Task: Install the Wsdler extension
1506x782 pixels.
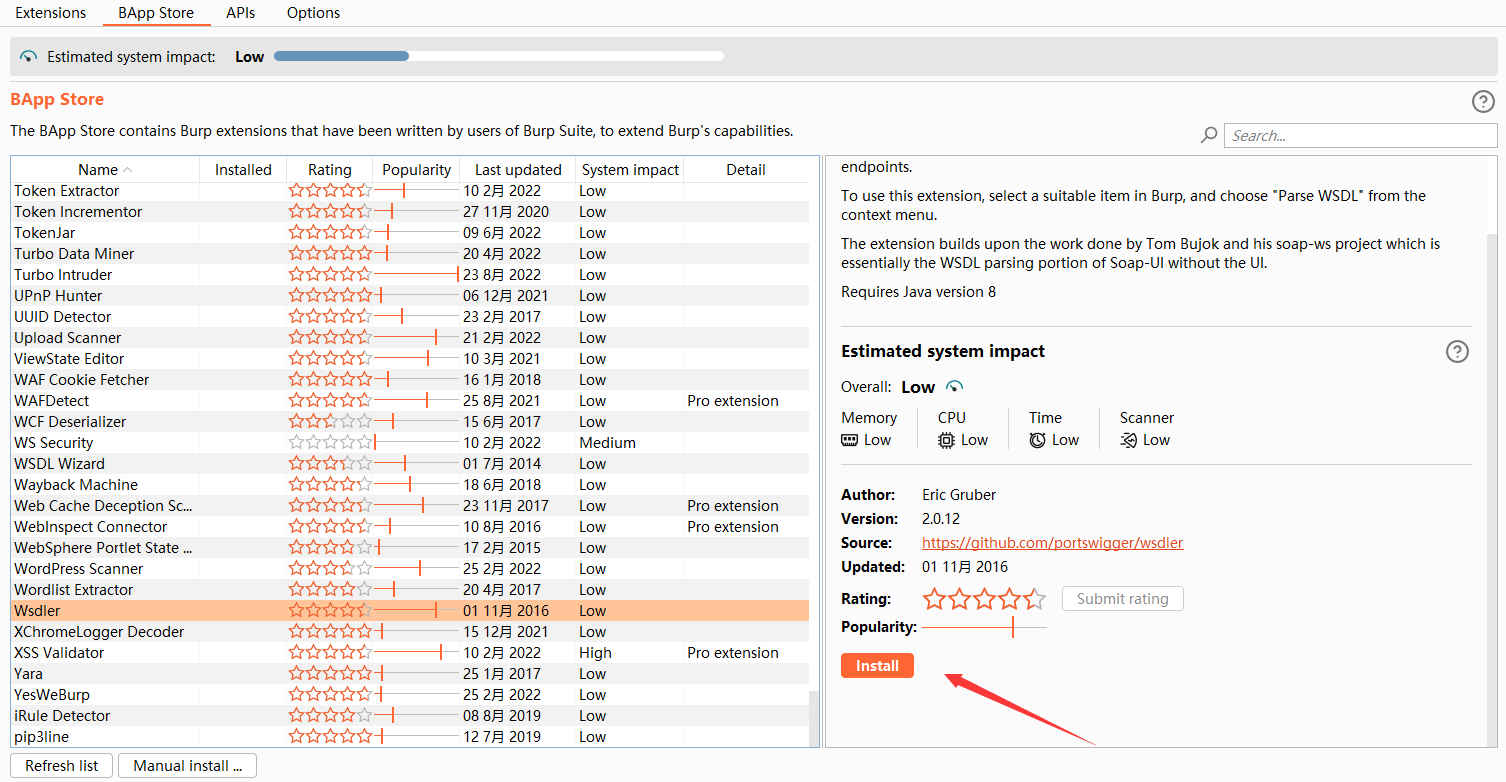Action: pos(877,665)
